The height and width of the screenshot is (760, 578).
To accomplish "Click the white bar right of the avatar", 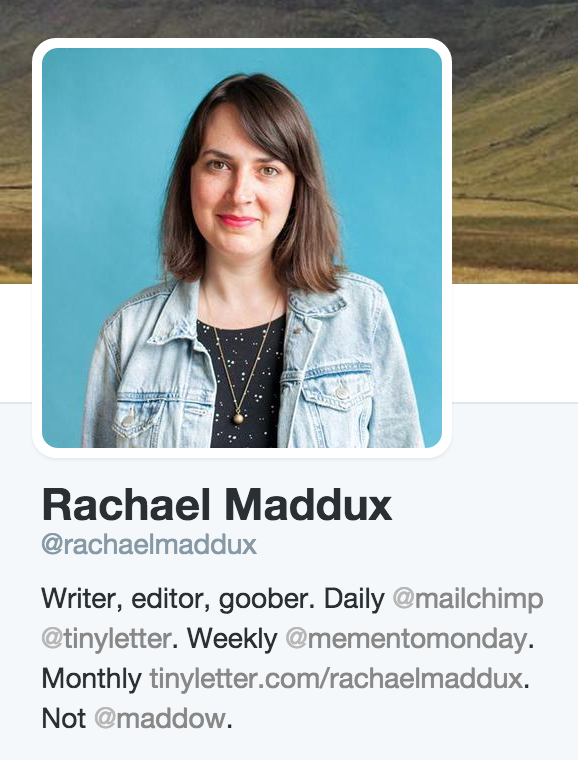I will pyautogui.click(x=515, y=343).
